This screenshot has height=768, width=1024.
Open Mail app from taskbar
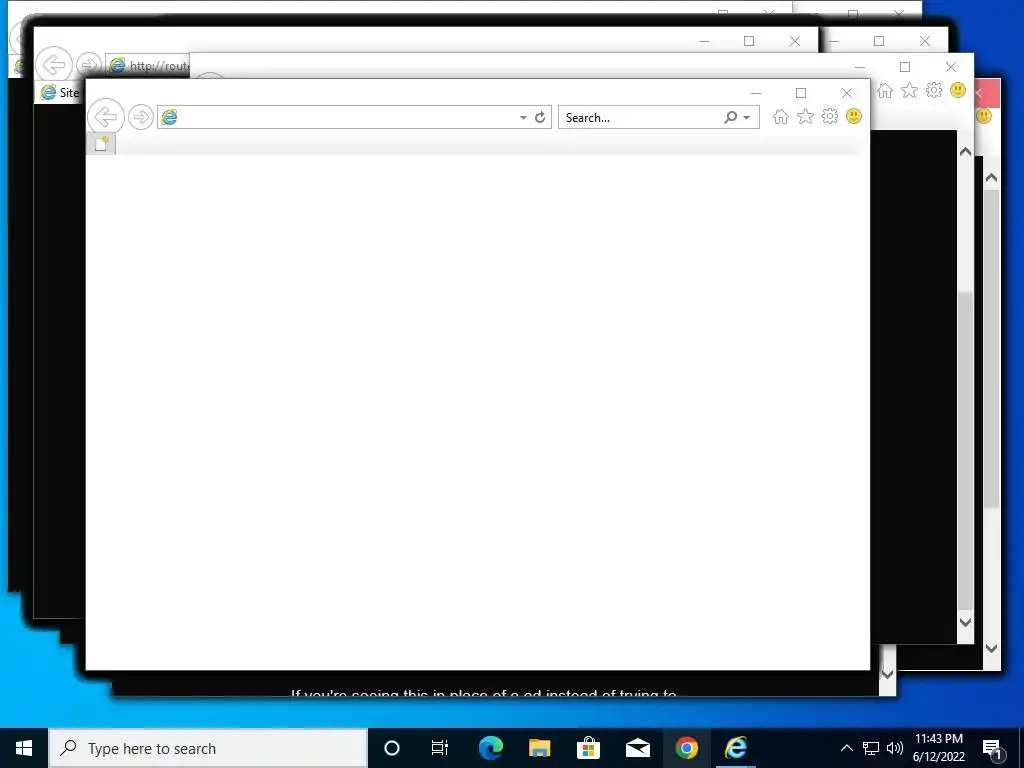[x=637, y=748]
